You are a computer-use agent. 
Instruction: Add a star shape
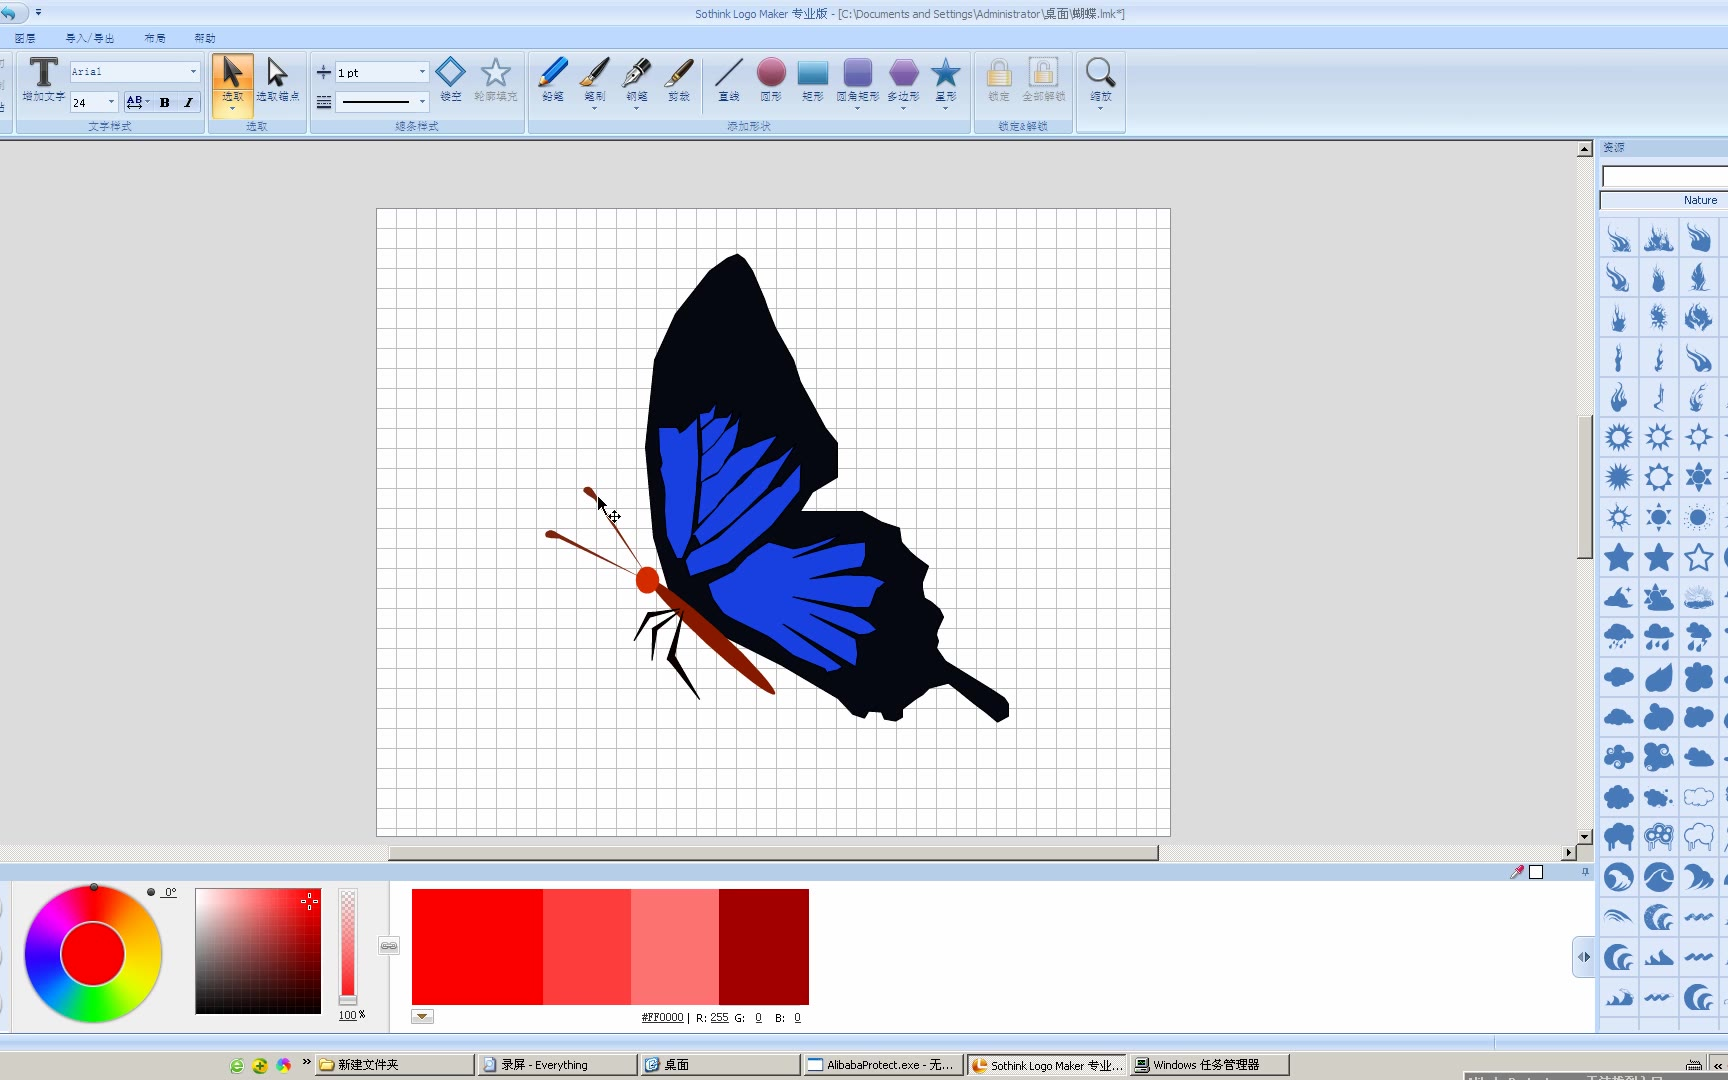coord(945,78)
